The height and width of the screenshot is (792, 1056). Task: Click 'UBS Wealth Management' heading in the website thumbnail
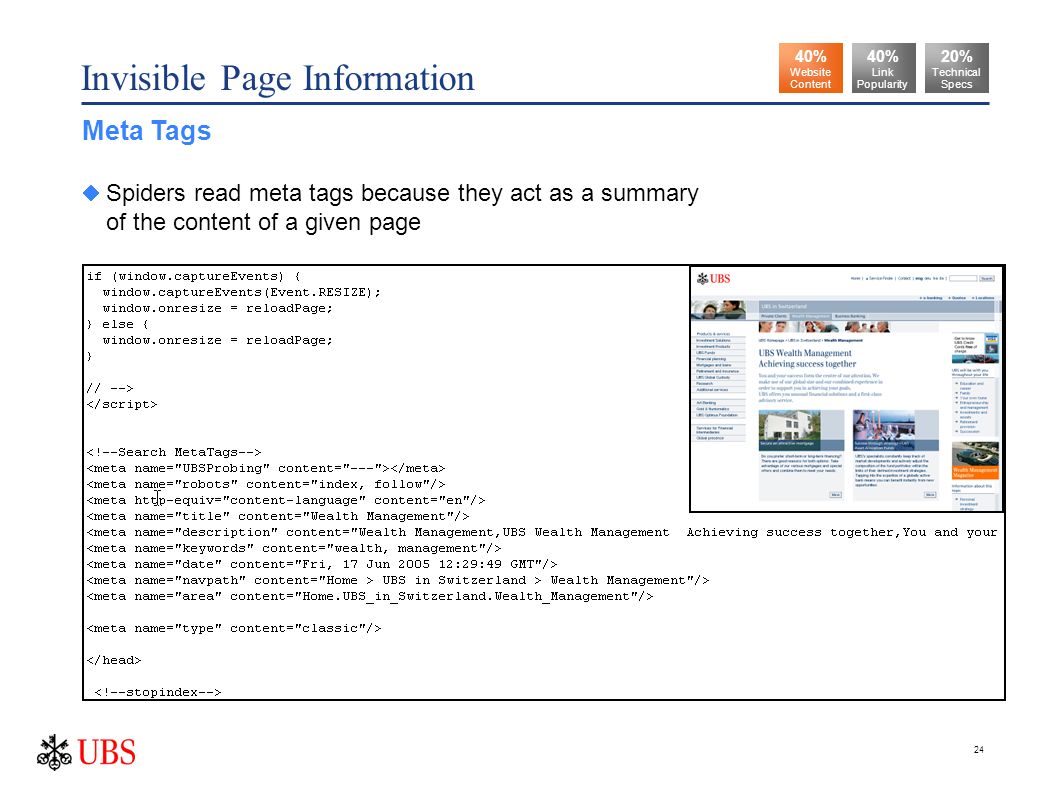point(805,353)
